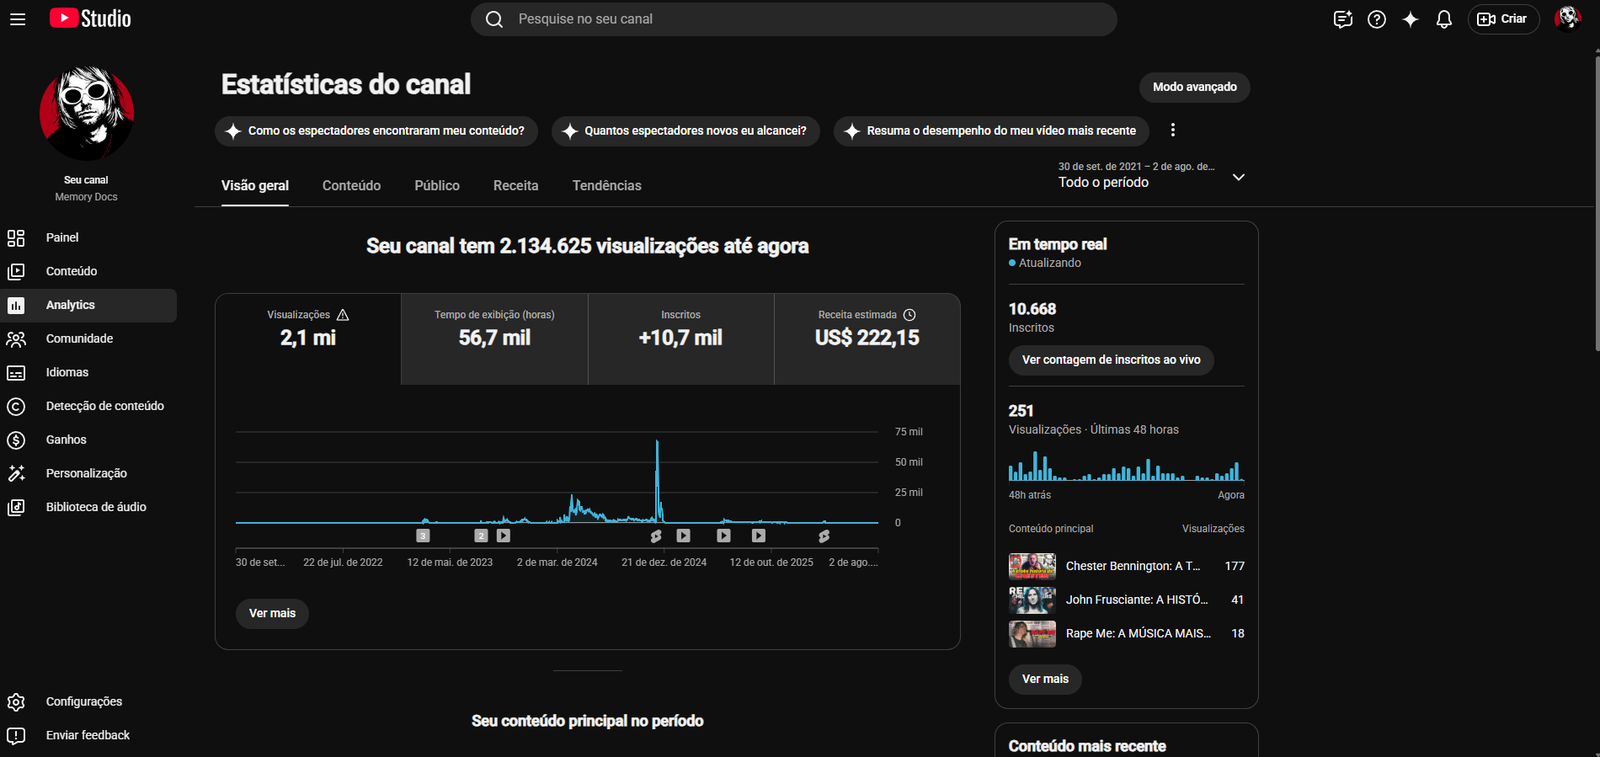Open the help question mark icon
The height and width of the screenshot is (757, 1600).
pos(1376,19)
